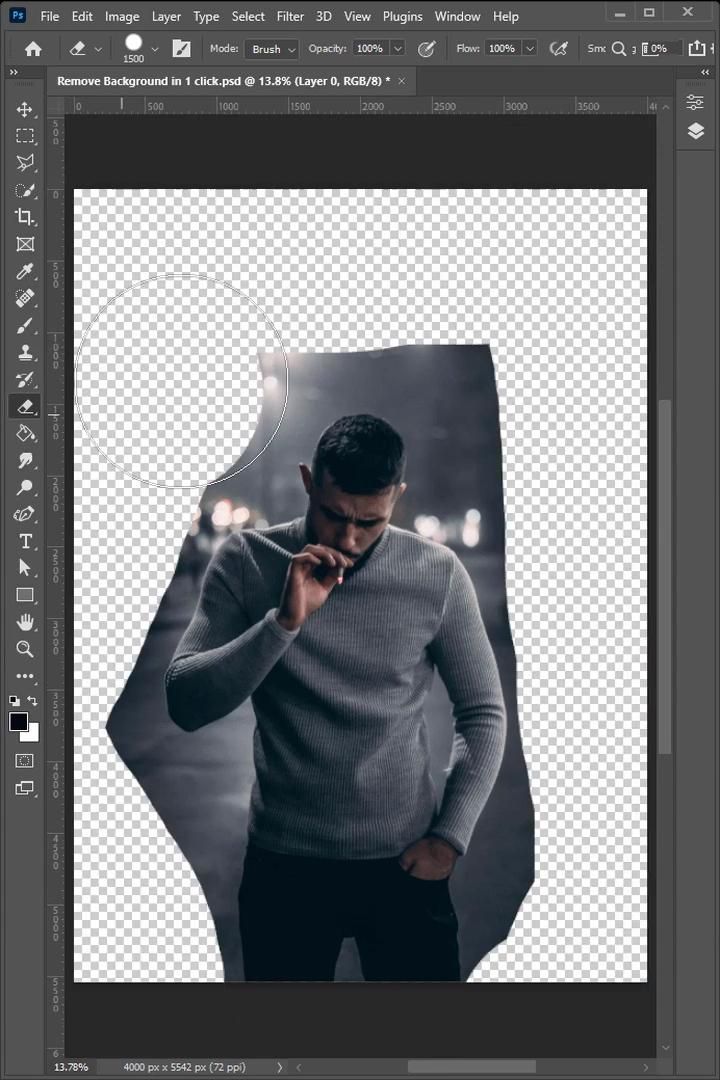Toggle pressure for opacity button
The width and height of the screenshot is (720, 1080).
426,49
